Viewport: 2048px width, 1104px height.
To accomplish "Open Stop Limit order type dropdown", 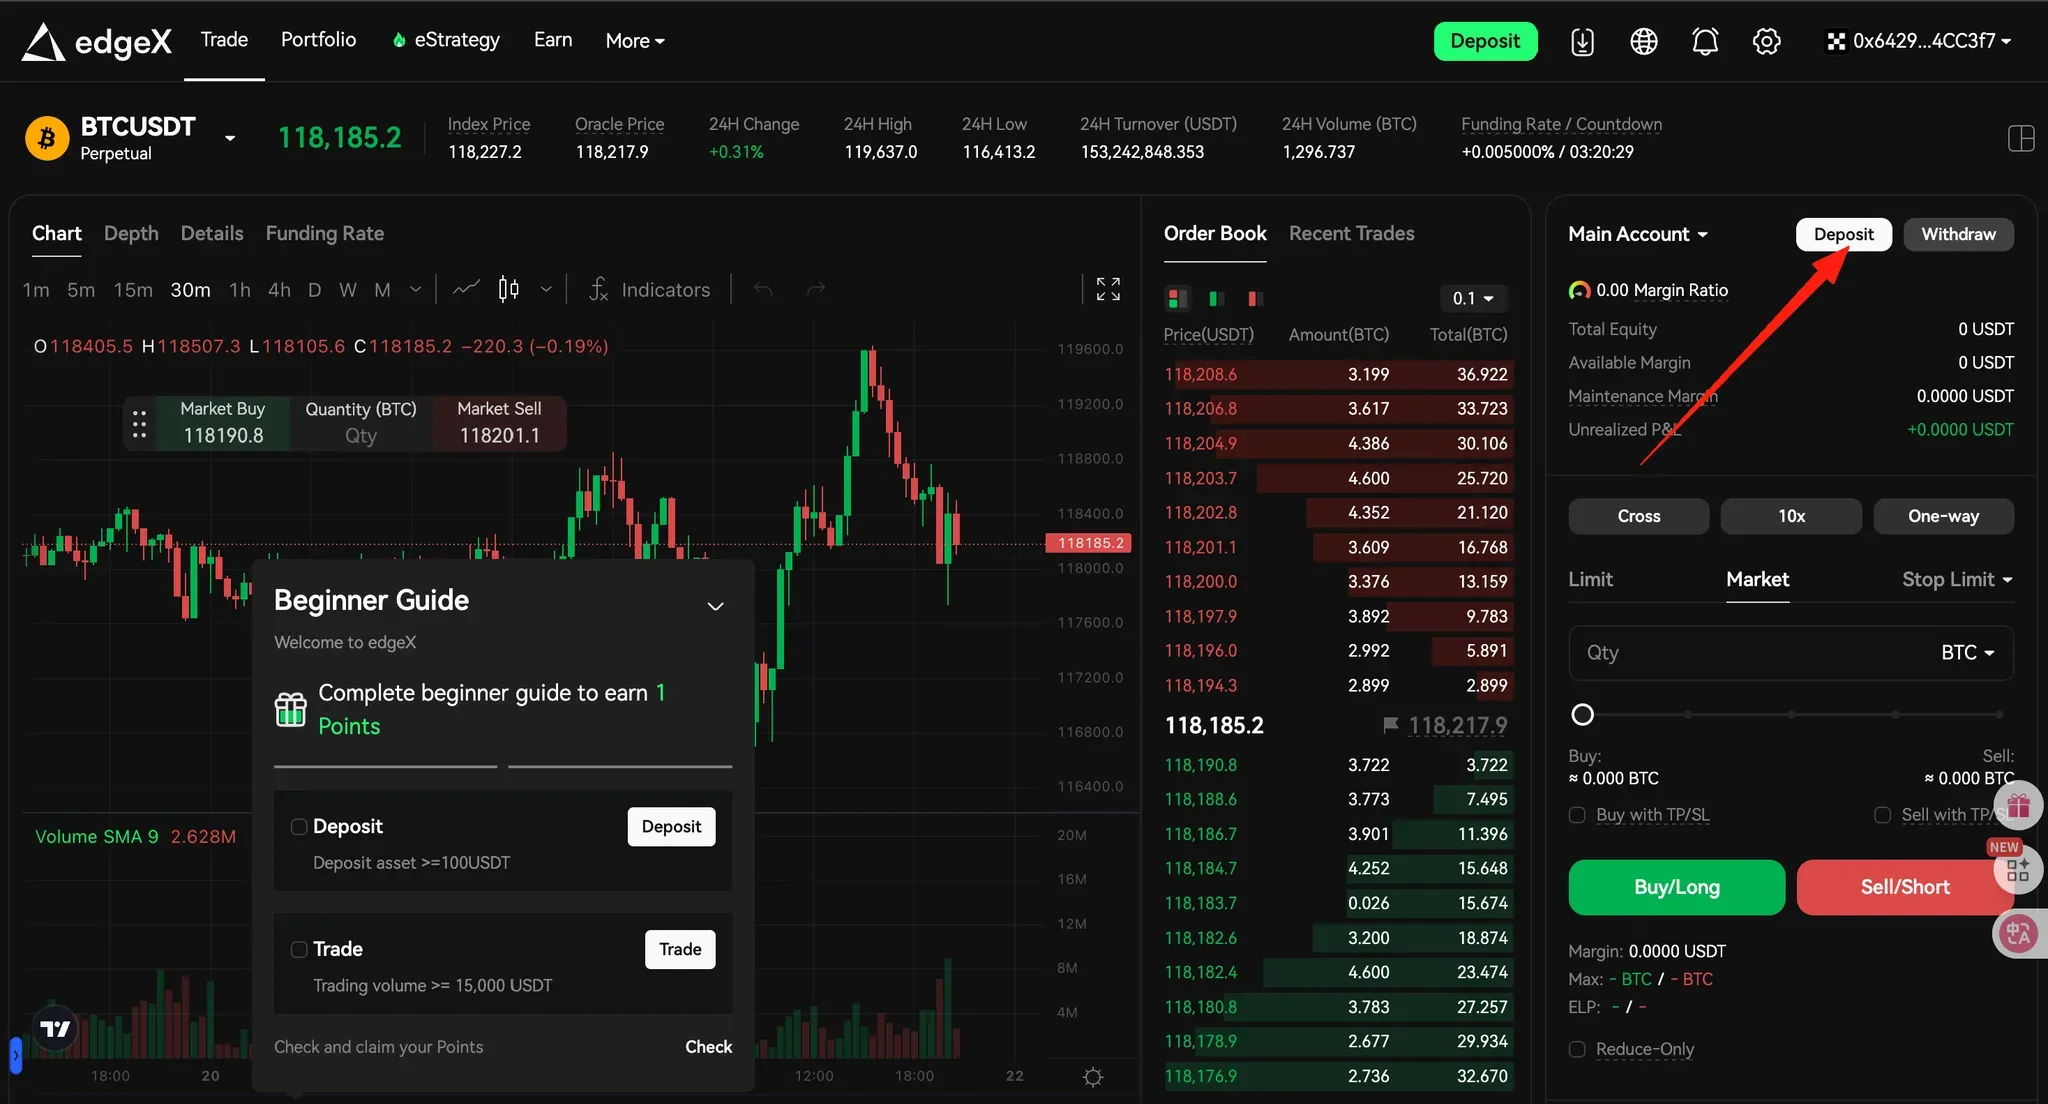I will [1957, 579].
